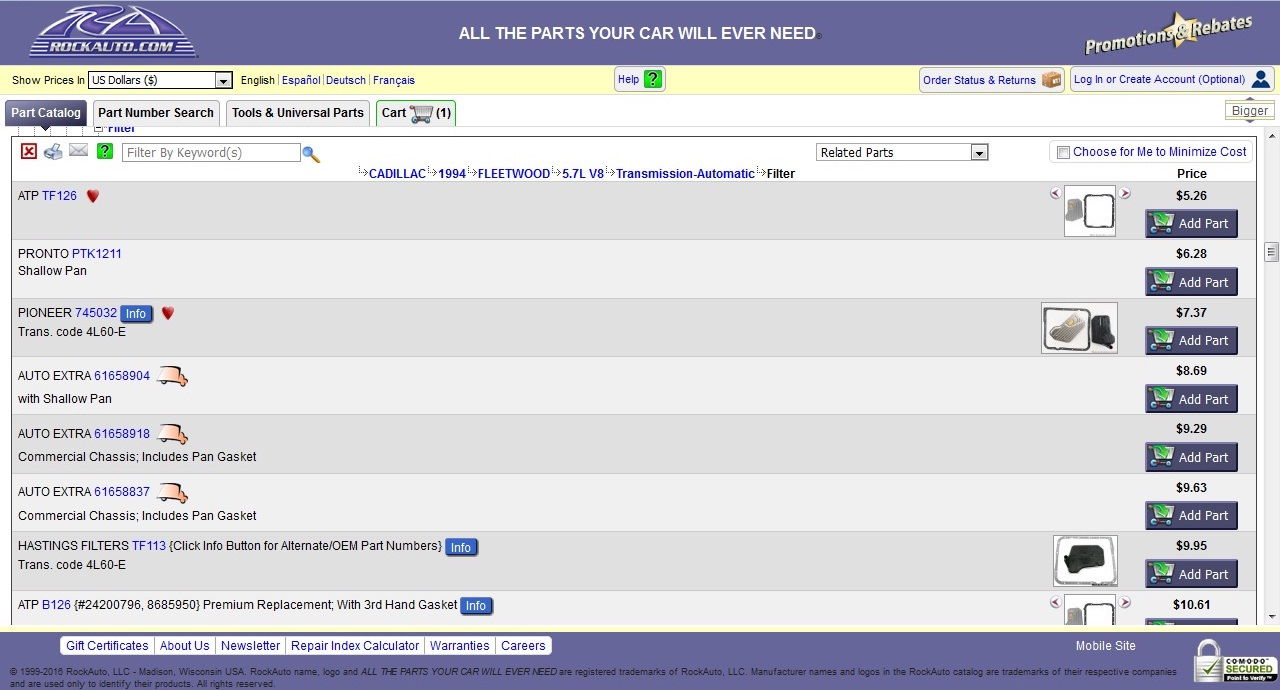This screenshot has height=690, width=1280.
Task: Open Newsletter footer link
Action: (251, 646)
